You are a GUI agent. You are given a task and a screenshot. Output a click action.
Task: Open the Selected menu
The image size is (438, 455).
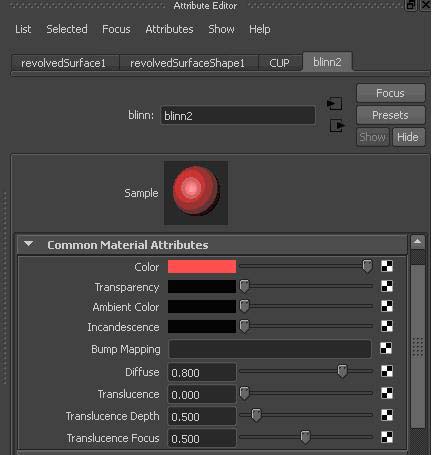[x=67, y=29]
